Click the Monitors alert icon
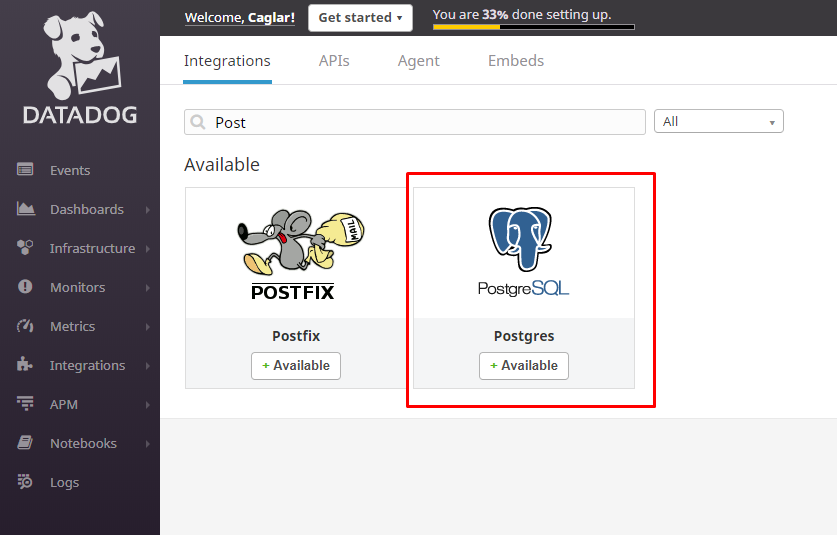837x535 pixels. (x=25, y=287)
